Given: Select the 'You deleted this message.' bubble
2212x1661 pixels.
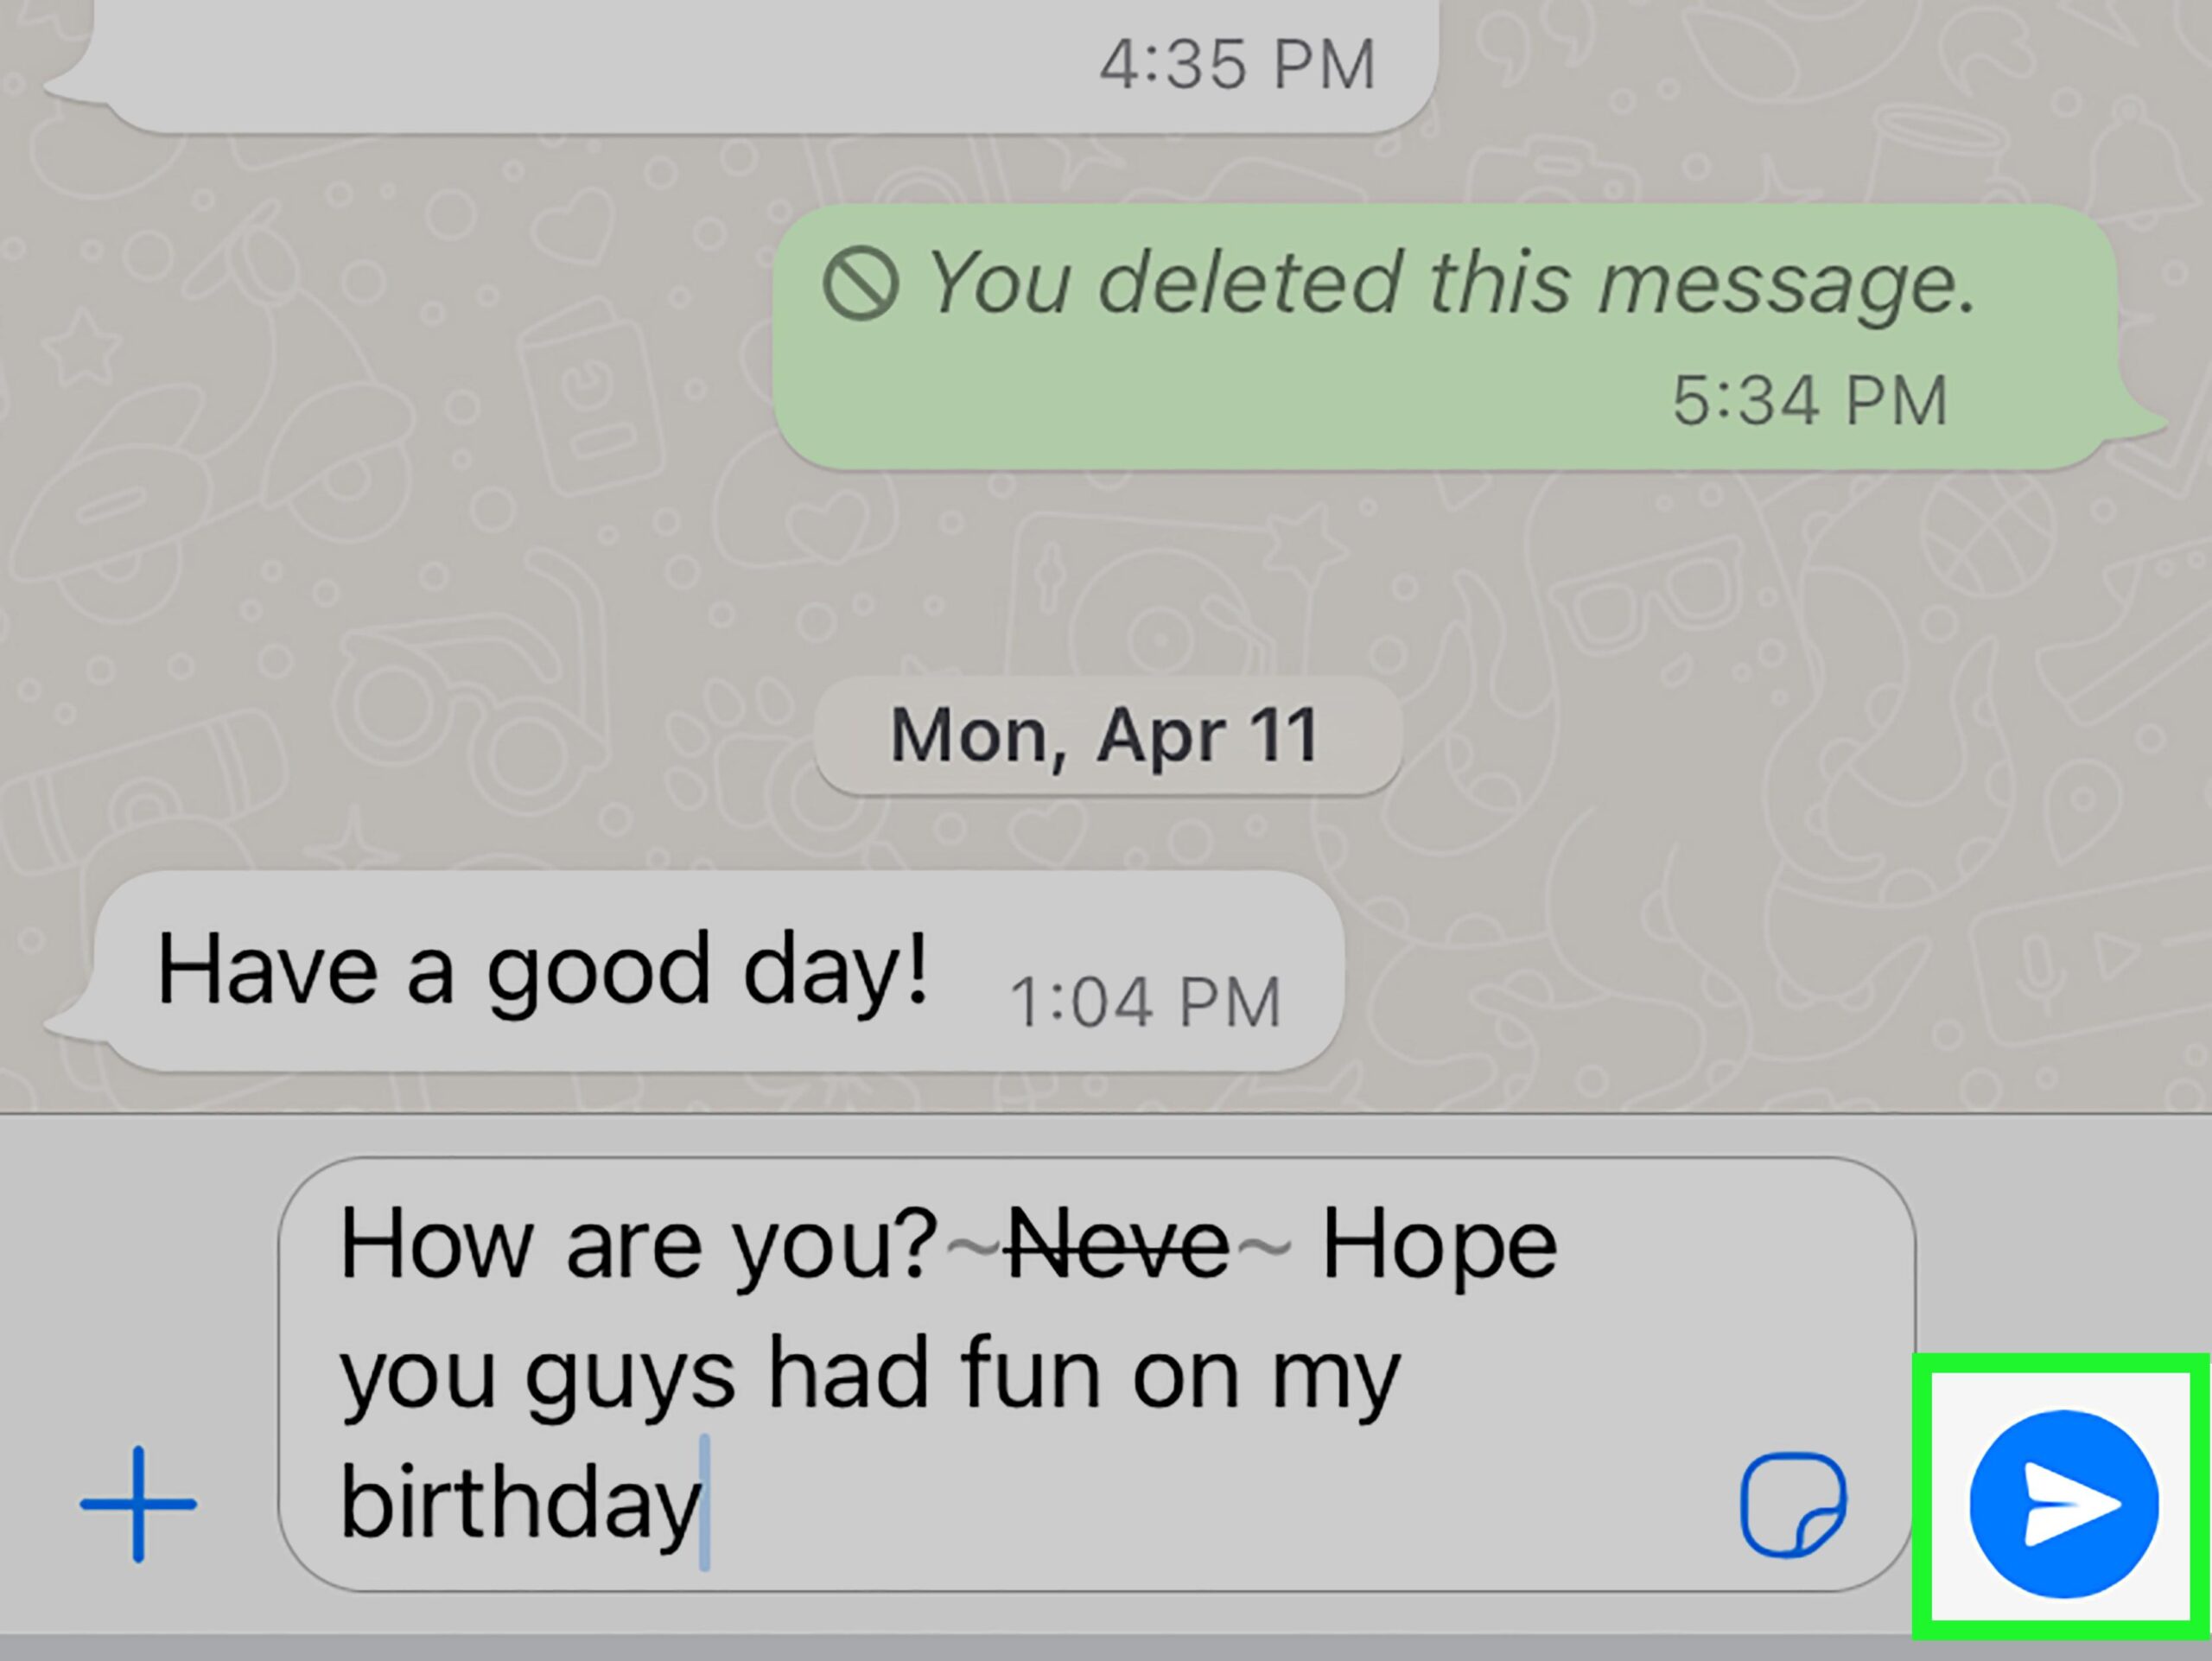Looking at the screenshot, I should (x=1445, y=336).
